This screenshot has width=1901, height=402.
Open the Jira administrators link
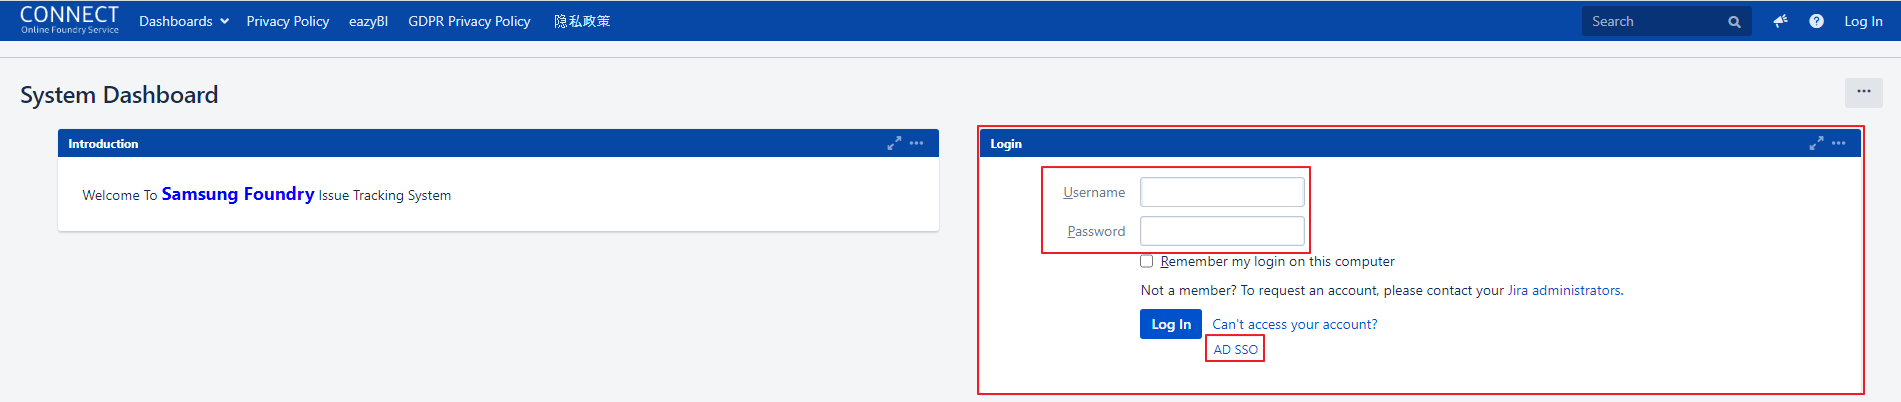point(1564,291)
